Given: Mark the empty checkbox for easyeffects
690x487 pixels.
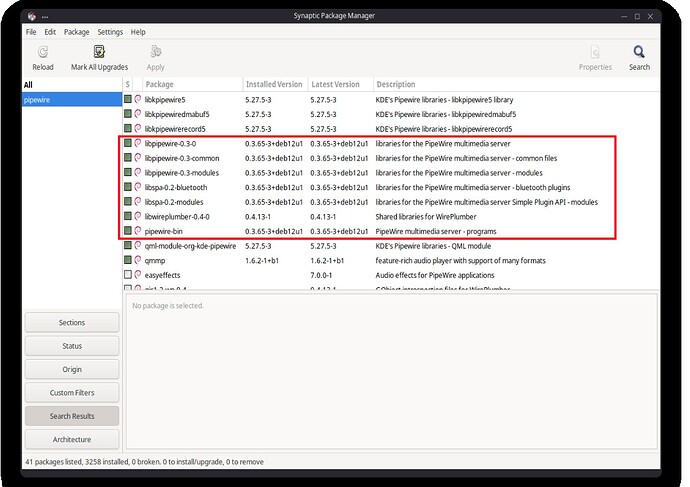Looking at the screenshot, I should coord(128,275).
